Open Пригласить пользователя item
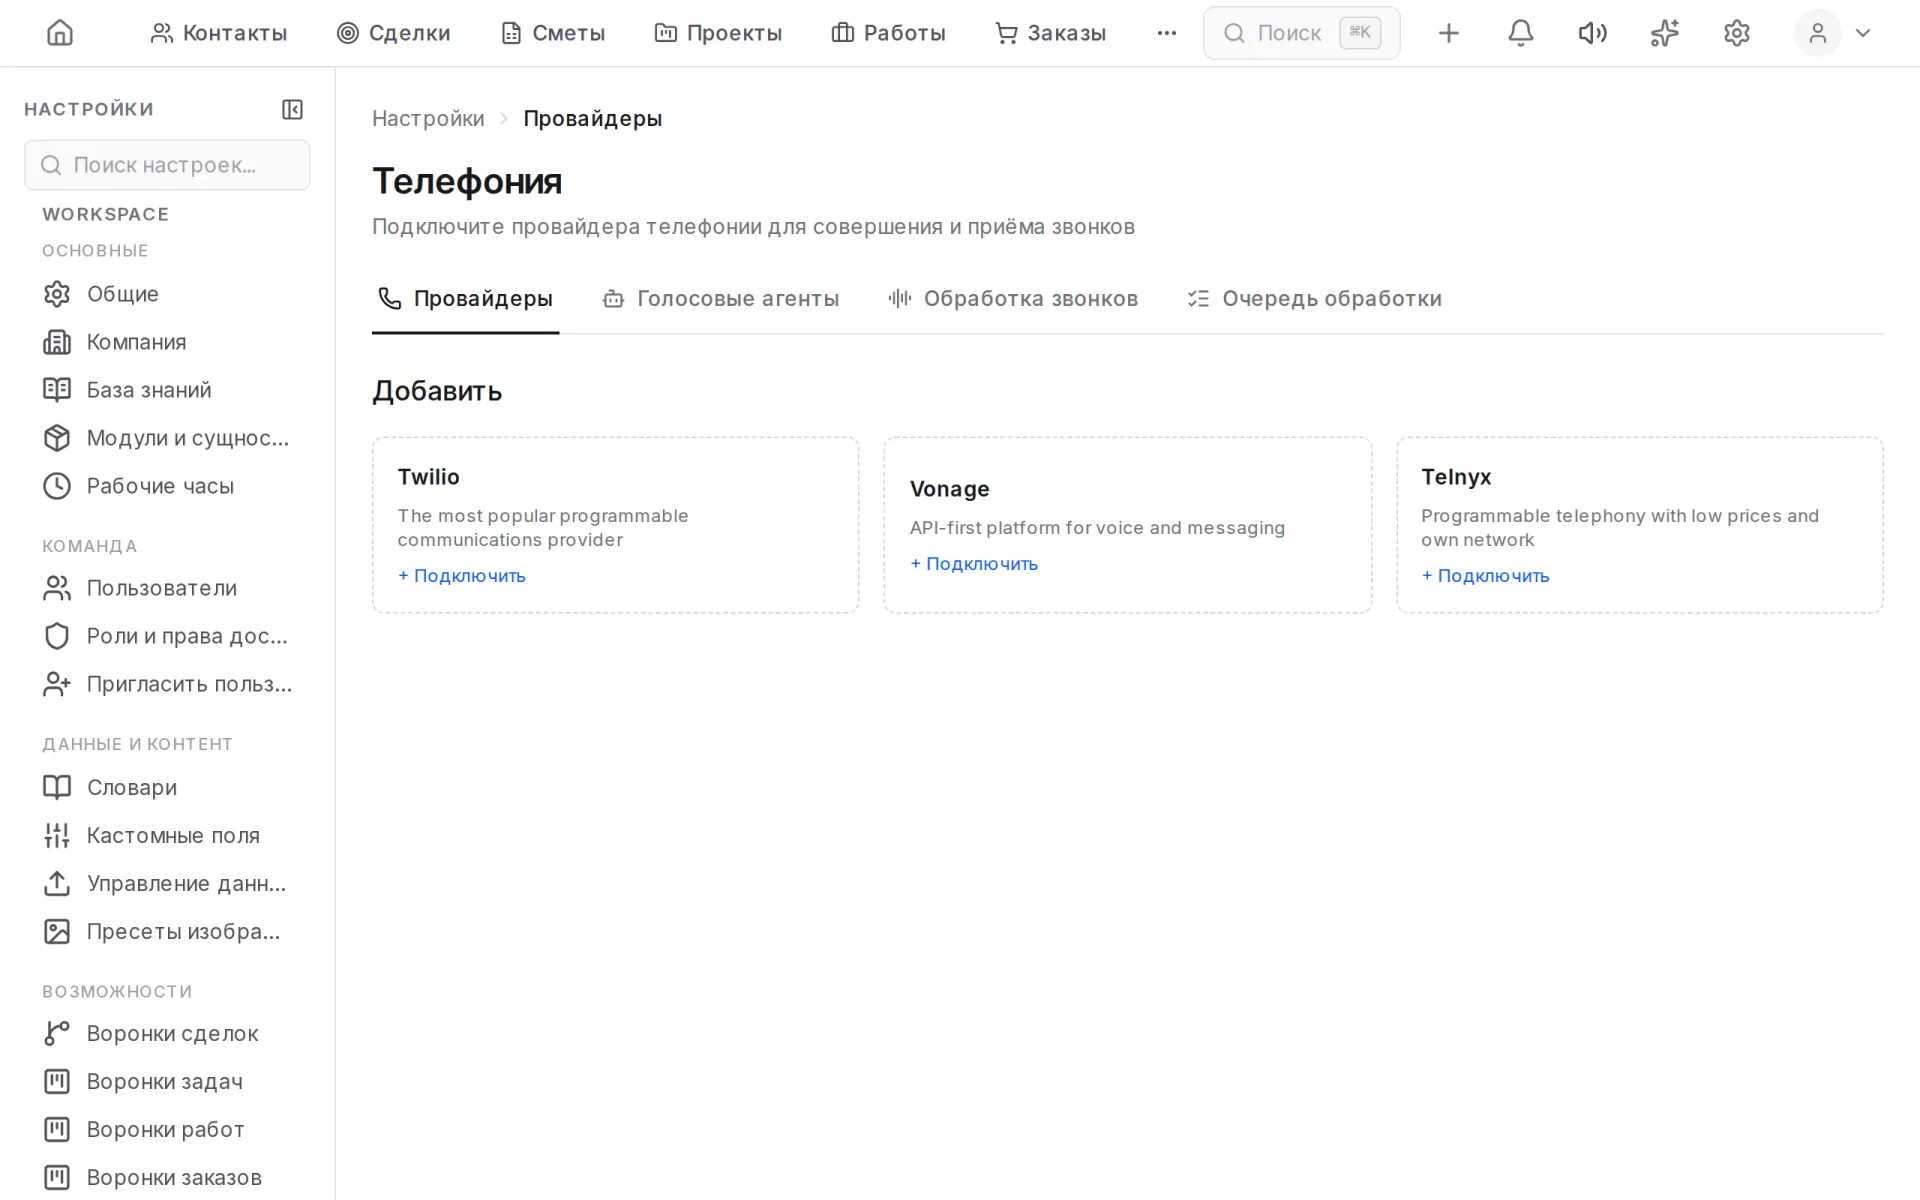The height and width of the screenshot is (1200, 1920). 167,684
